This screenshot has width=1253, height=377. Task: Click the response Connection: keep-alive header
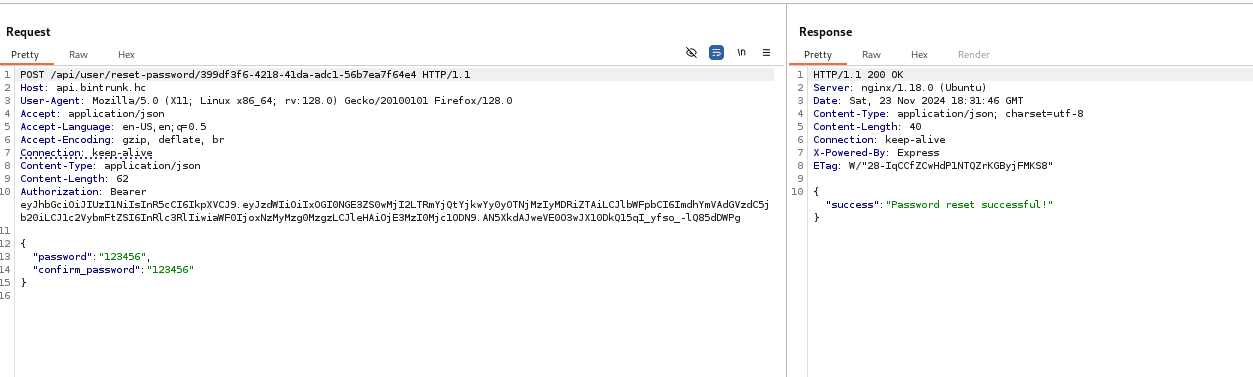pos(879,140)
